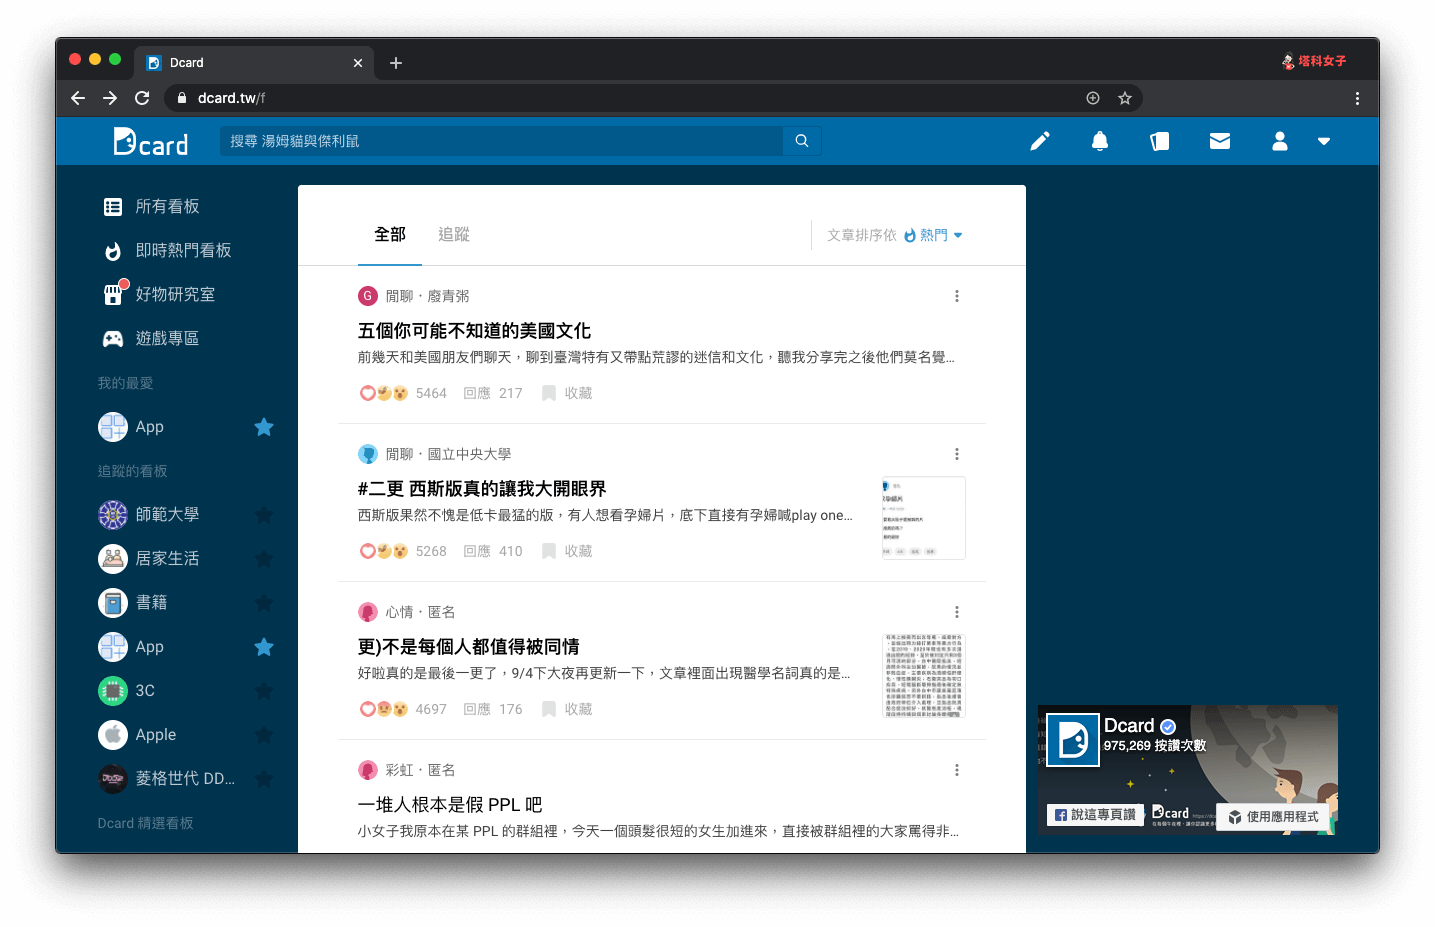Open the post 五個你可能不知道的美國文化

pyautogui.click(x=474, y=331)
